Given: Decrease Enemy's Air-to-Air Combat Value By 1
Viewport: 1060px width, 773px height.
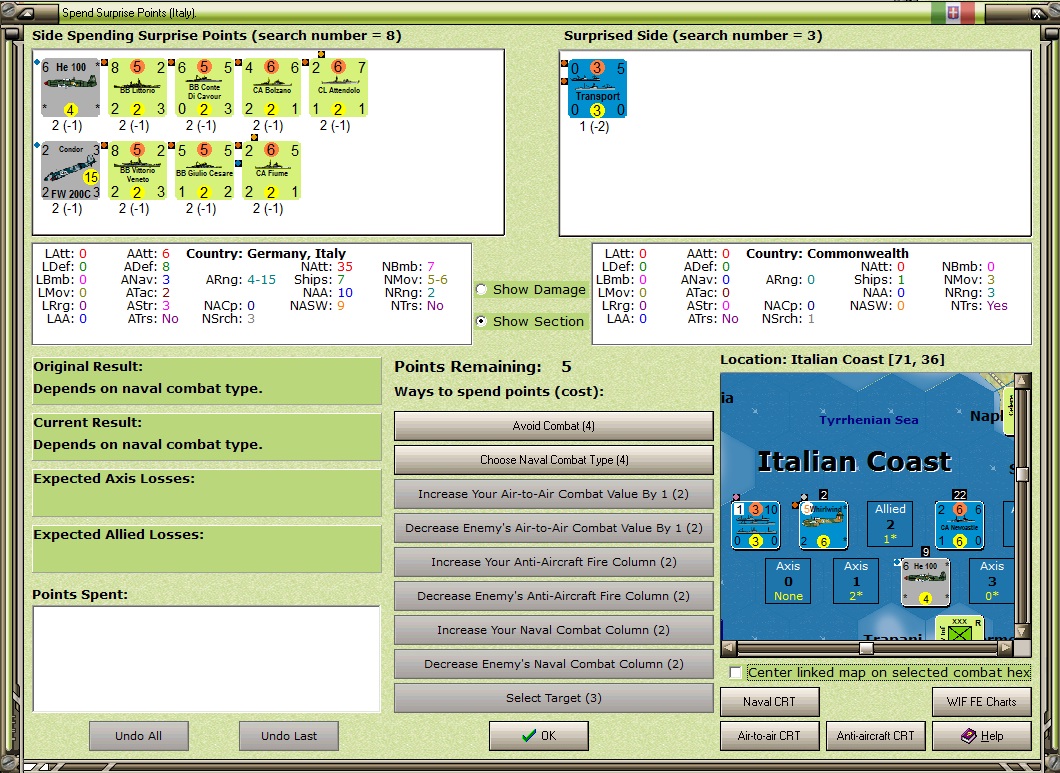Looking at the screenshot, I should (554, 528).
